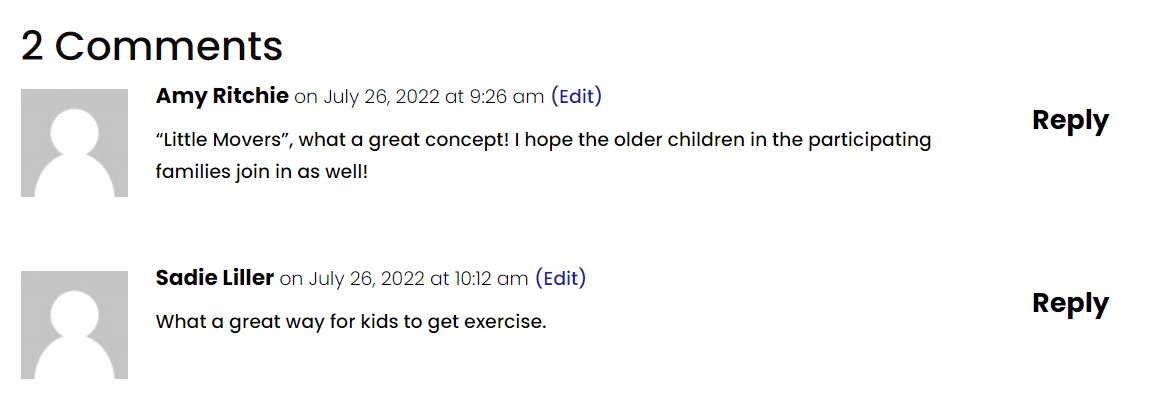Click Amy Ritchie's gray avatar icon
This screenshot has height=415, width=1149.
pyautogui.click(x=74, y=143)
